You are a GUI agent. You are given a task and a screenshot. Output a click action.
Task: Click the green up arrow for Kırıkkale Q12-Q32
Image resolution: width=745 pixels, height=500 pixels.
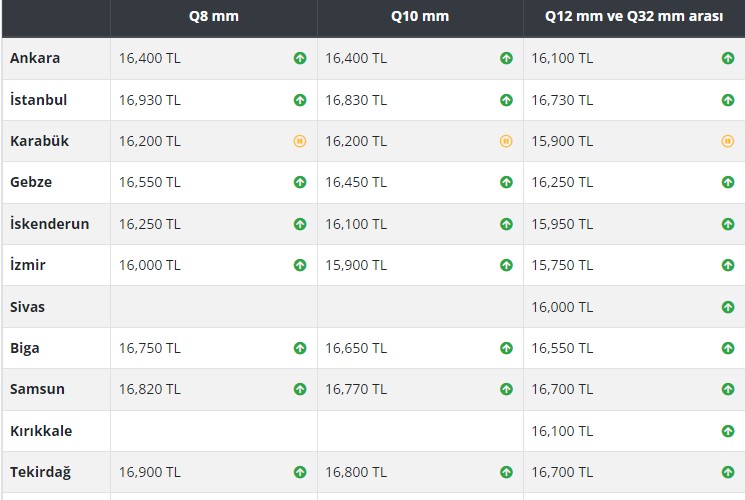coord(728,431)
